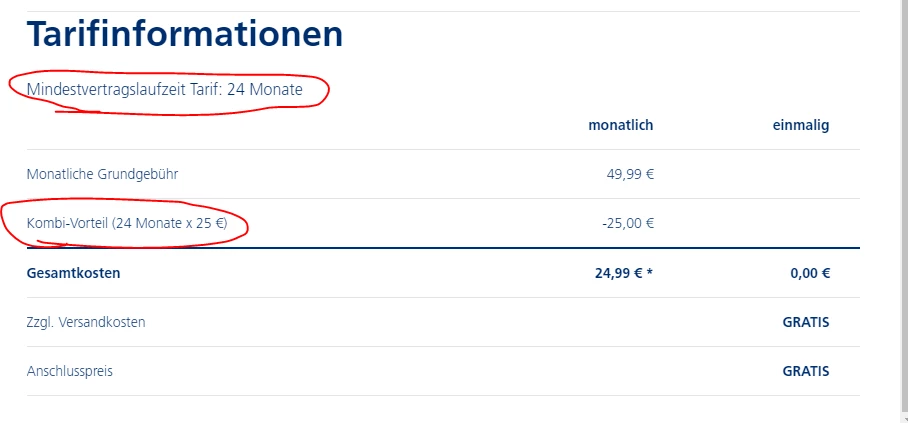Click the 24,99 € * total monthly price
Screen dimensions: 908x423
click(x=620, y=273)
